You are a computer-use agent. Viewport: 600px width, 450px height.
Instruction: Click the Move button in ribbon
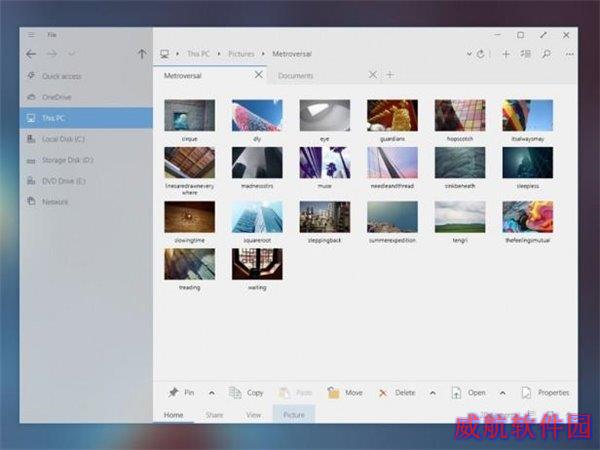point(345,393)
